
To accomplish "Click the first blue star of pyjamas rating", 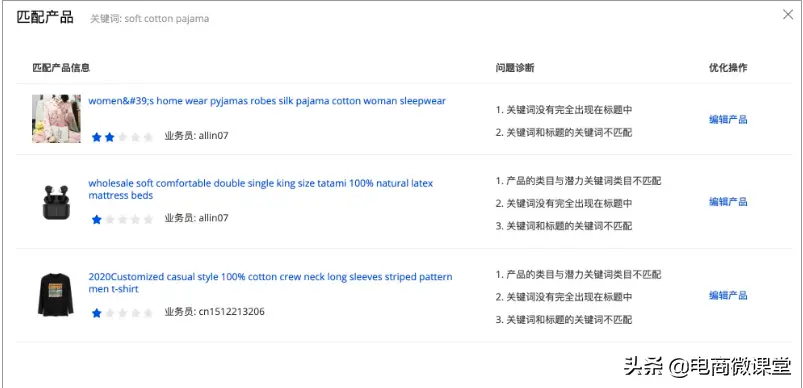I will point(96,137).
